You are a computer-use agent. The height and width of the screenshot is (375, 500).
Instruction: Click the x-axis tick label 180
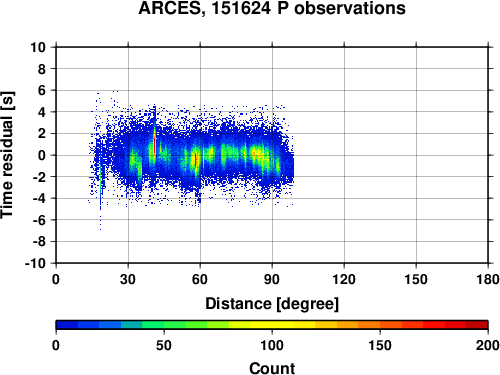coord(488,279)
